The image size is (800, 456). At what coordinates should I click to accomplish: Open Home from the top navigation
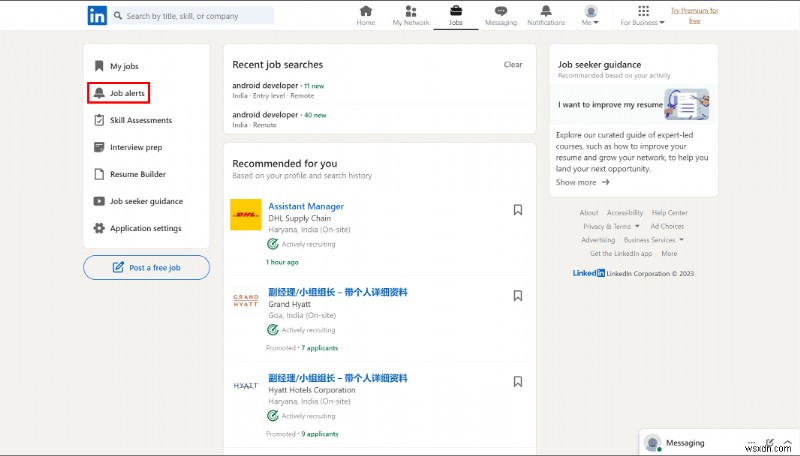click(366, 15)
